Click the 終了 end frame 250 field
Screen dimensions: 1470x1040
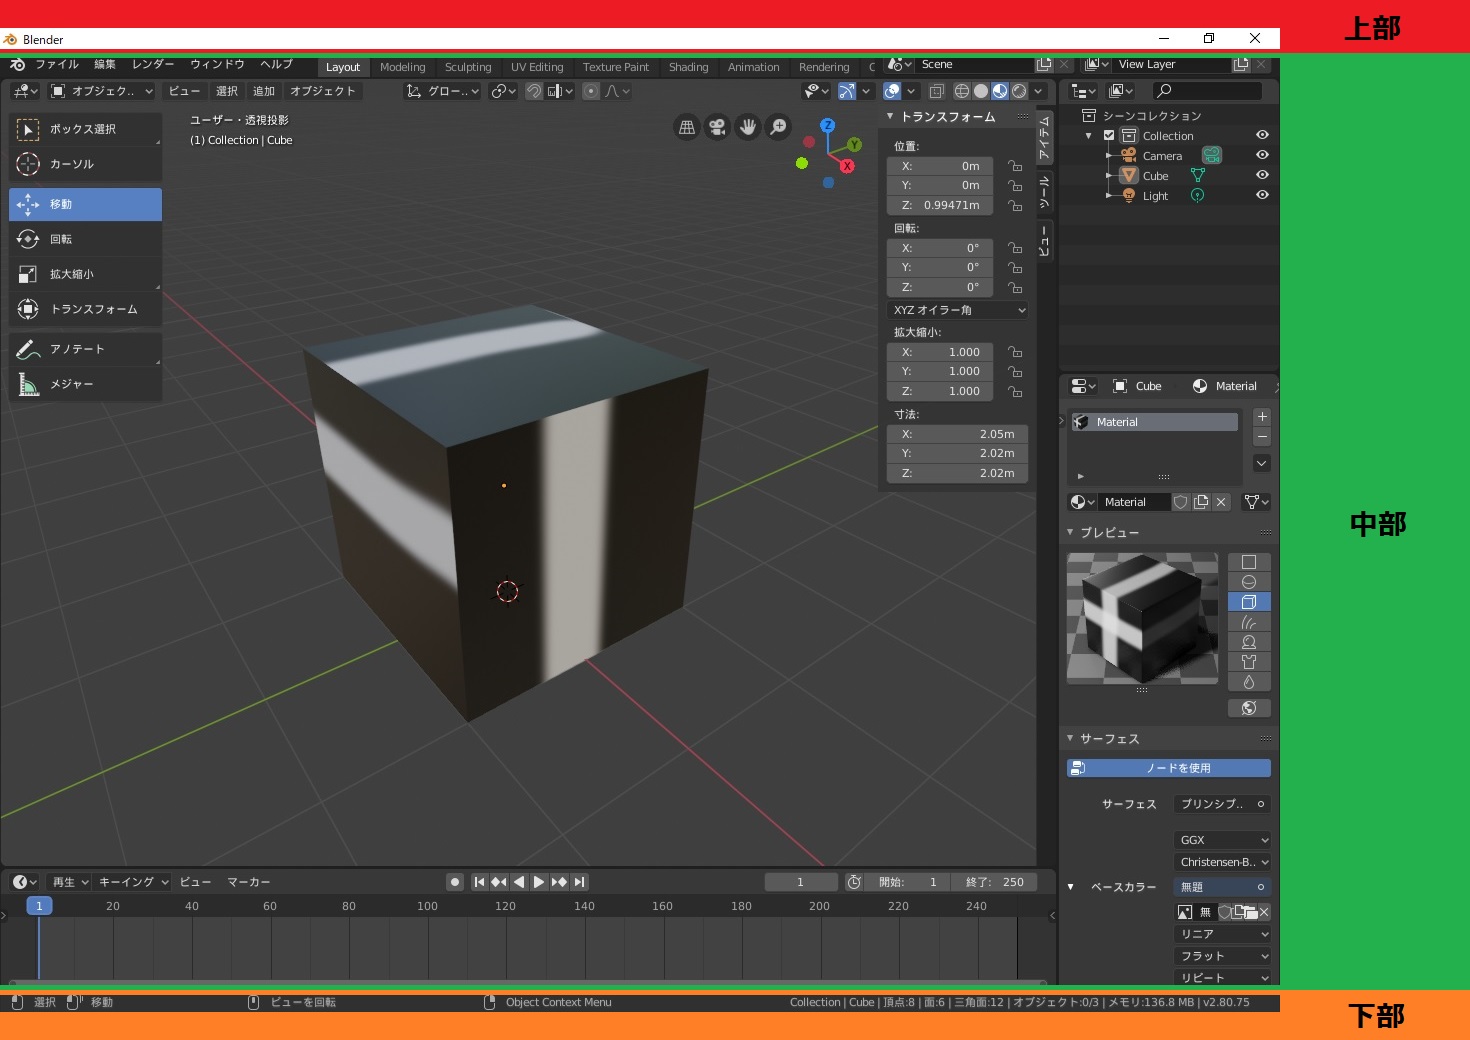pyautogui.click(x=993, y=882)
